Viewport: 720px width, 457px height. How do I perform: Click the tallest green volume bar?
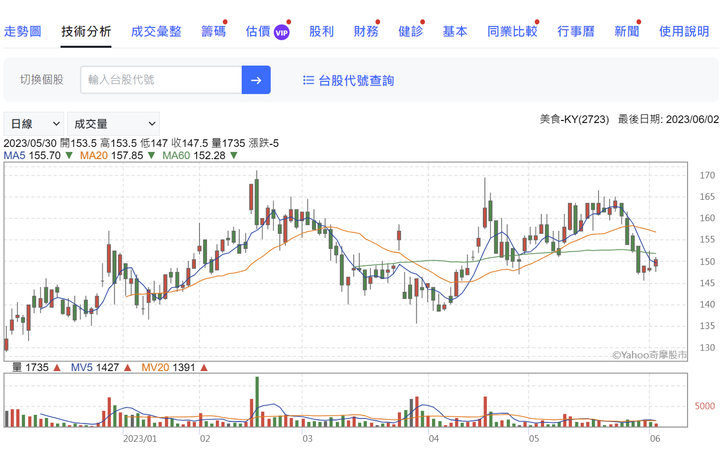(257, 402)
